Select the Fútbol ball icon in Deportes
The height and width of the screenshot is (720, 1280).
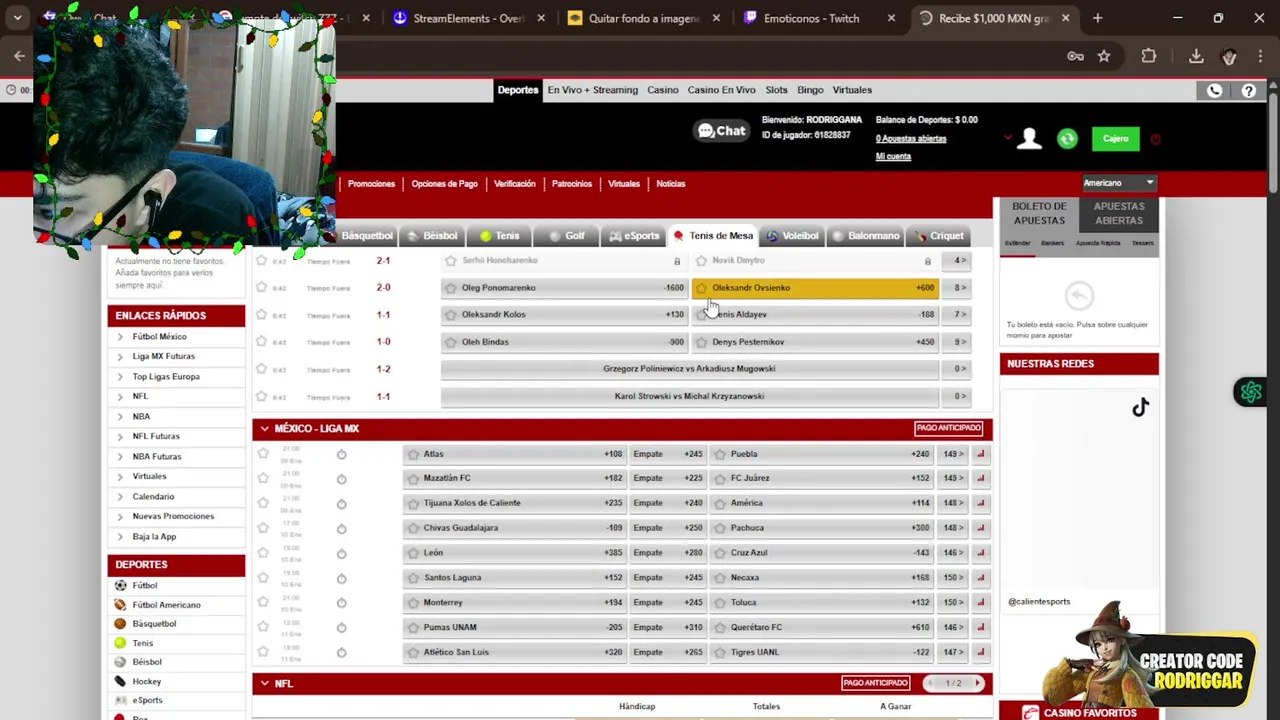pos(120,585)
